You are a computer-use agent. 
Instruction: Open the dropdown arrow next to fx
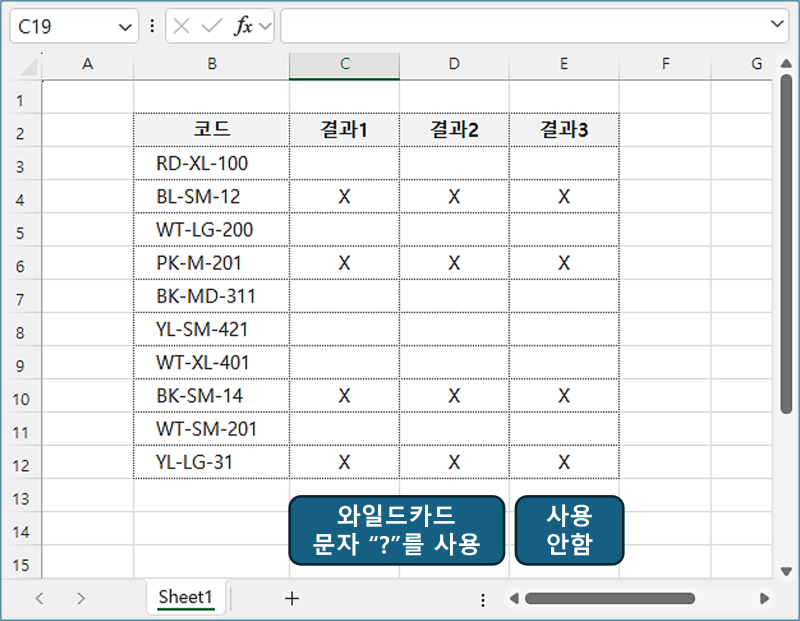[265, 27]
